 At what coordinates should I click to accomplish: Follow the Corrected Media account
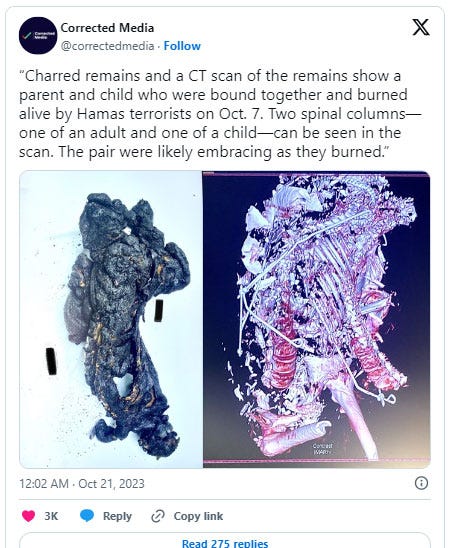182,46
